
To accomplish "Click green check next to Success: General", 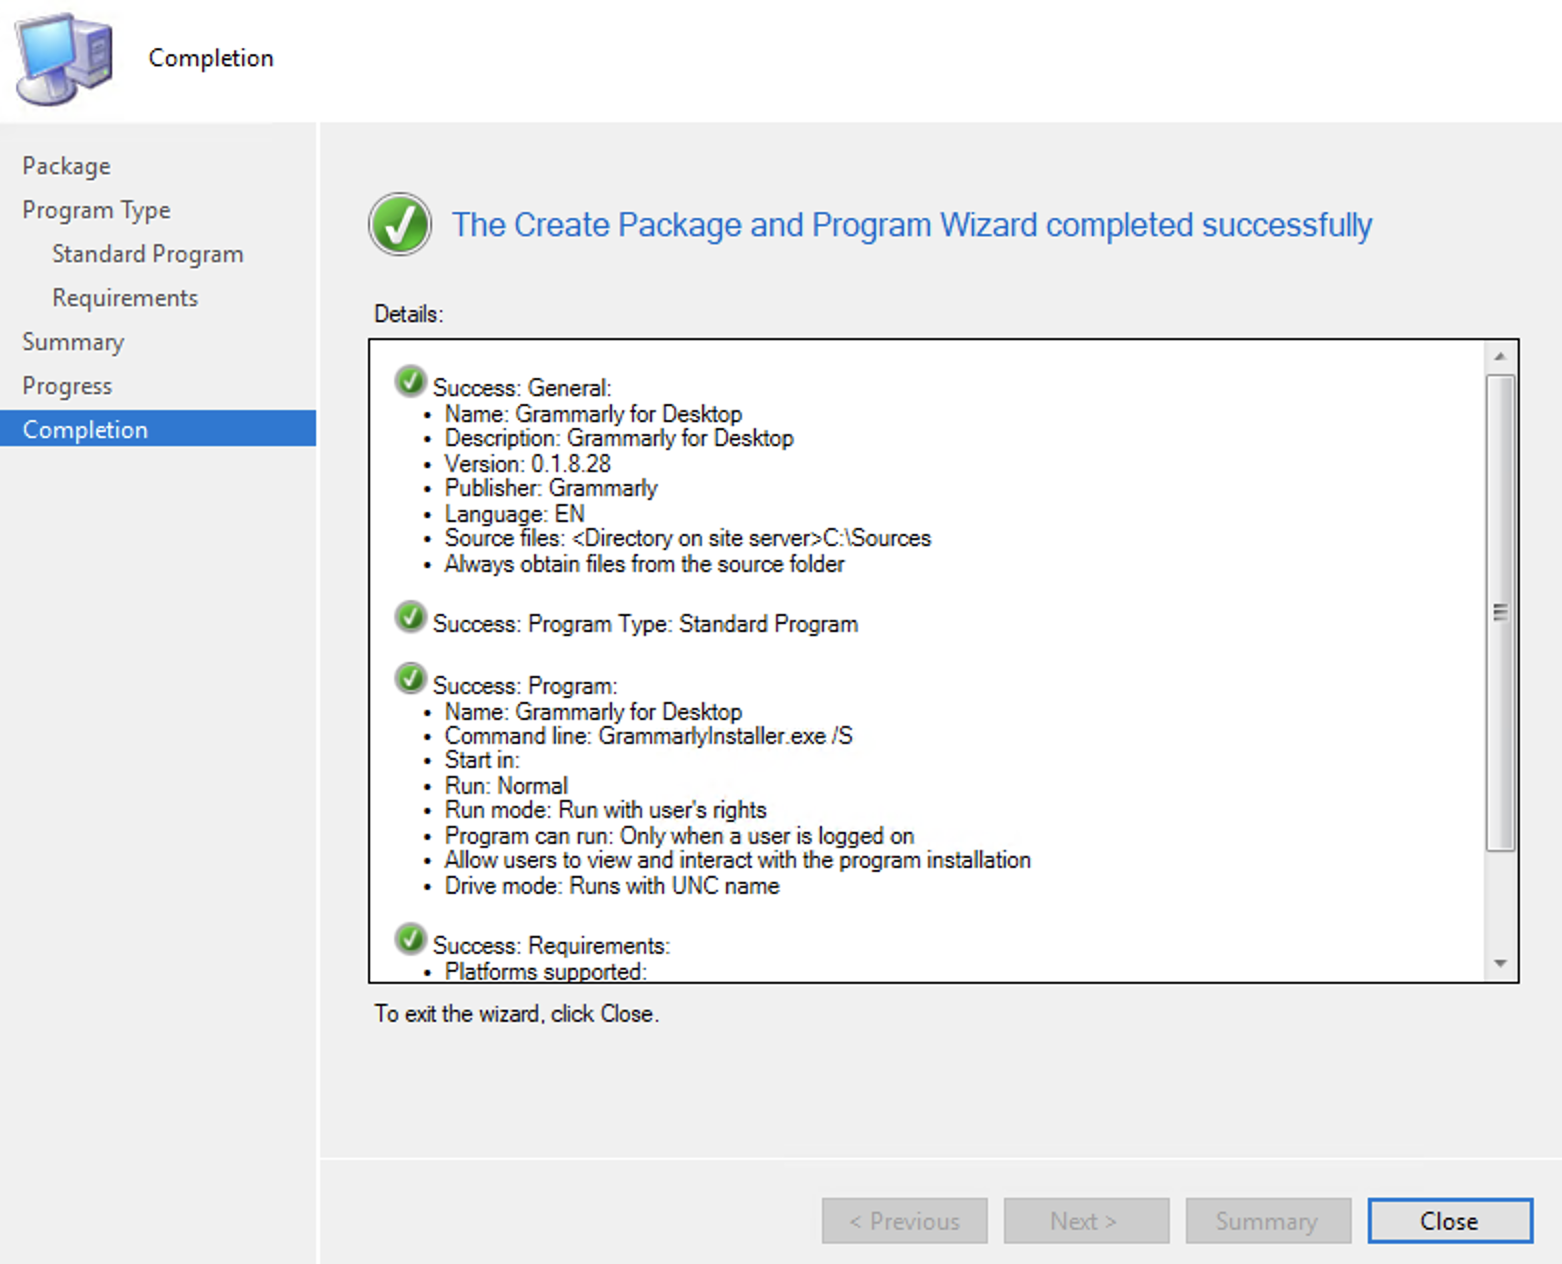I will click(x=410, y=381).
